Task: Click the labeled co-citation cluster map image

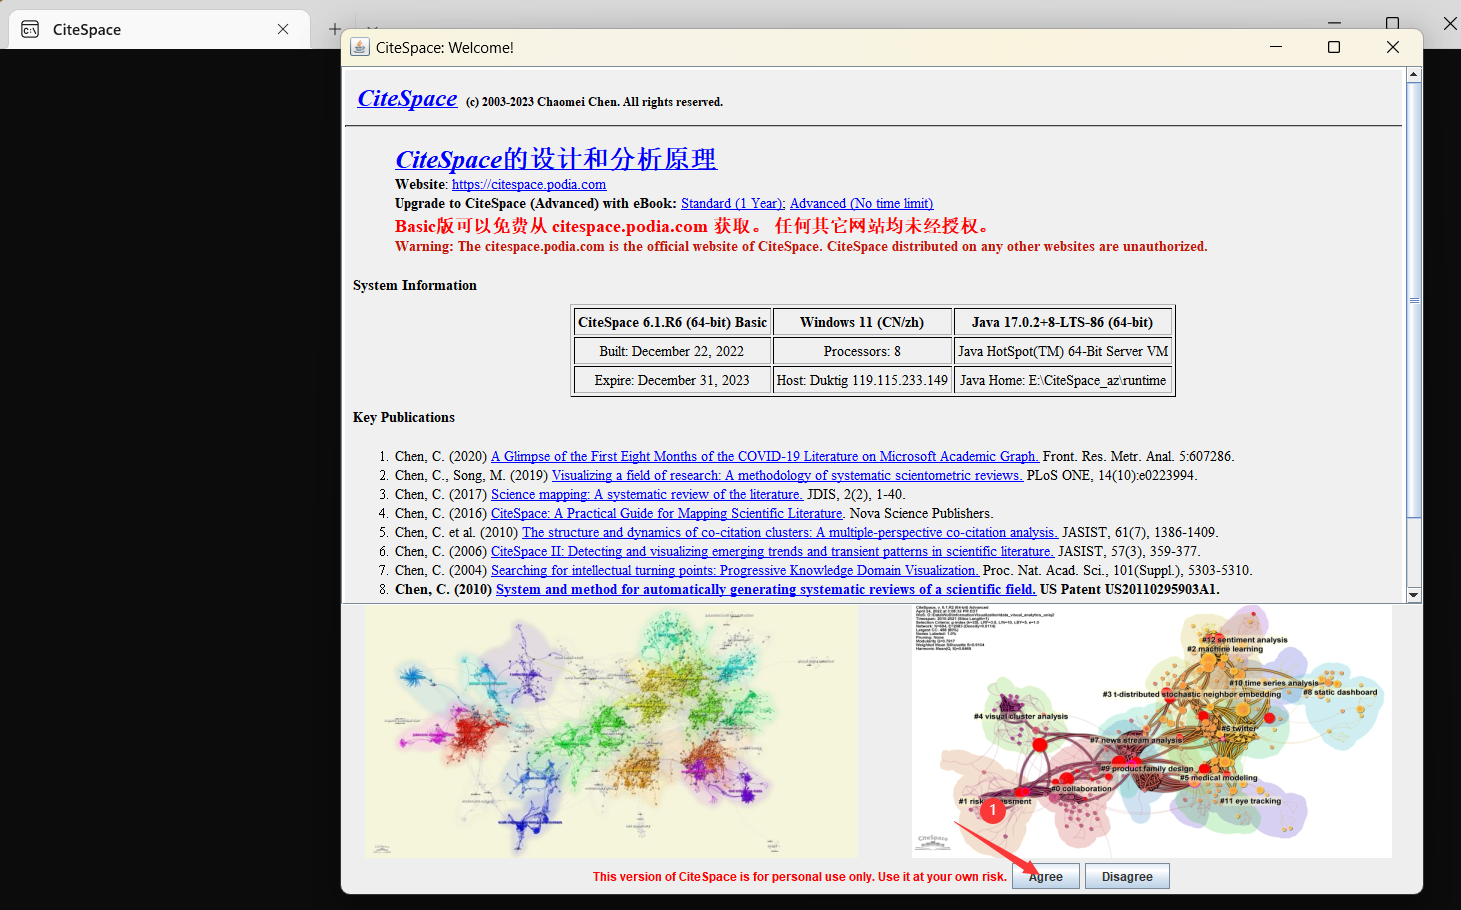Action: pyautogui.click(x=1151, y=731)
